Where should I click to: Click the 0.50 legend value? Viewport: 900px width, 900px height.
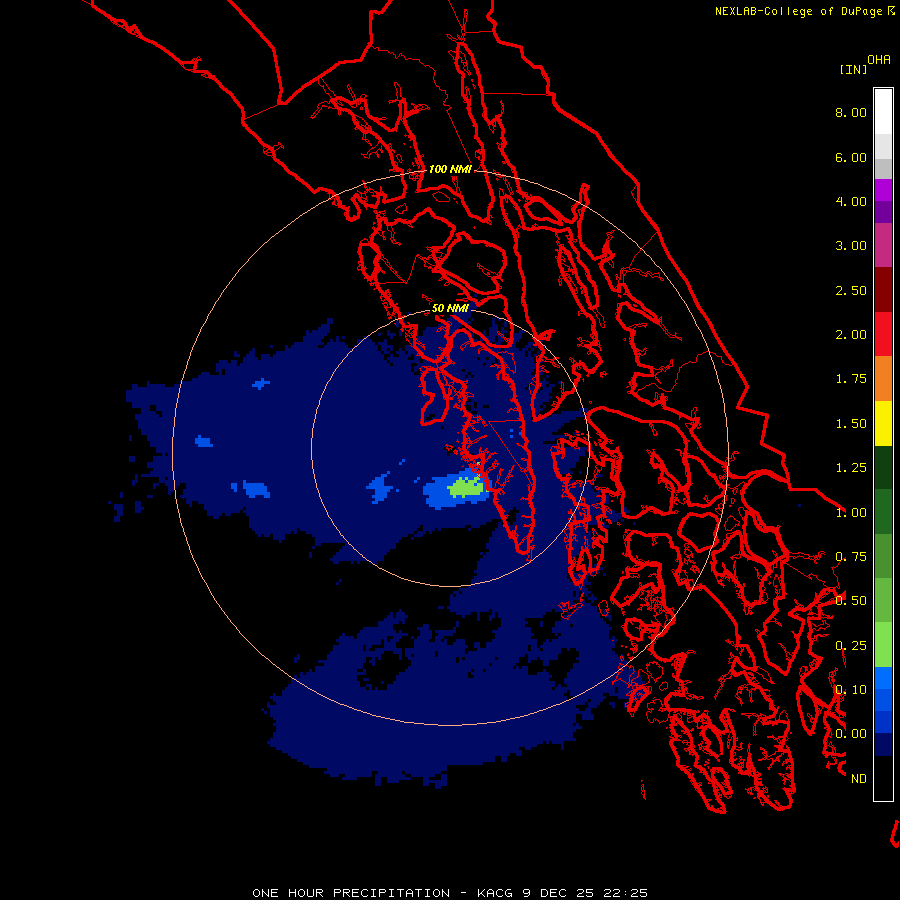[851, 601]
